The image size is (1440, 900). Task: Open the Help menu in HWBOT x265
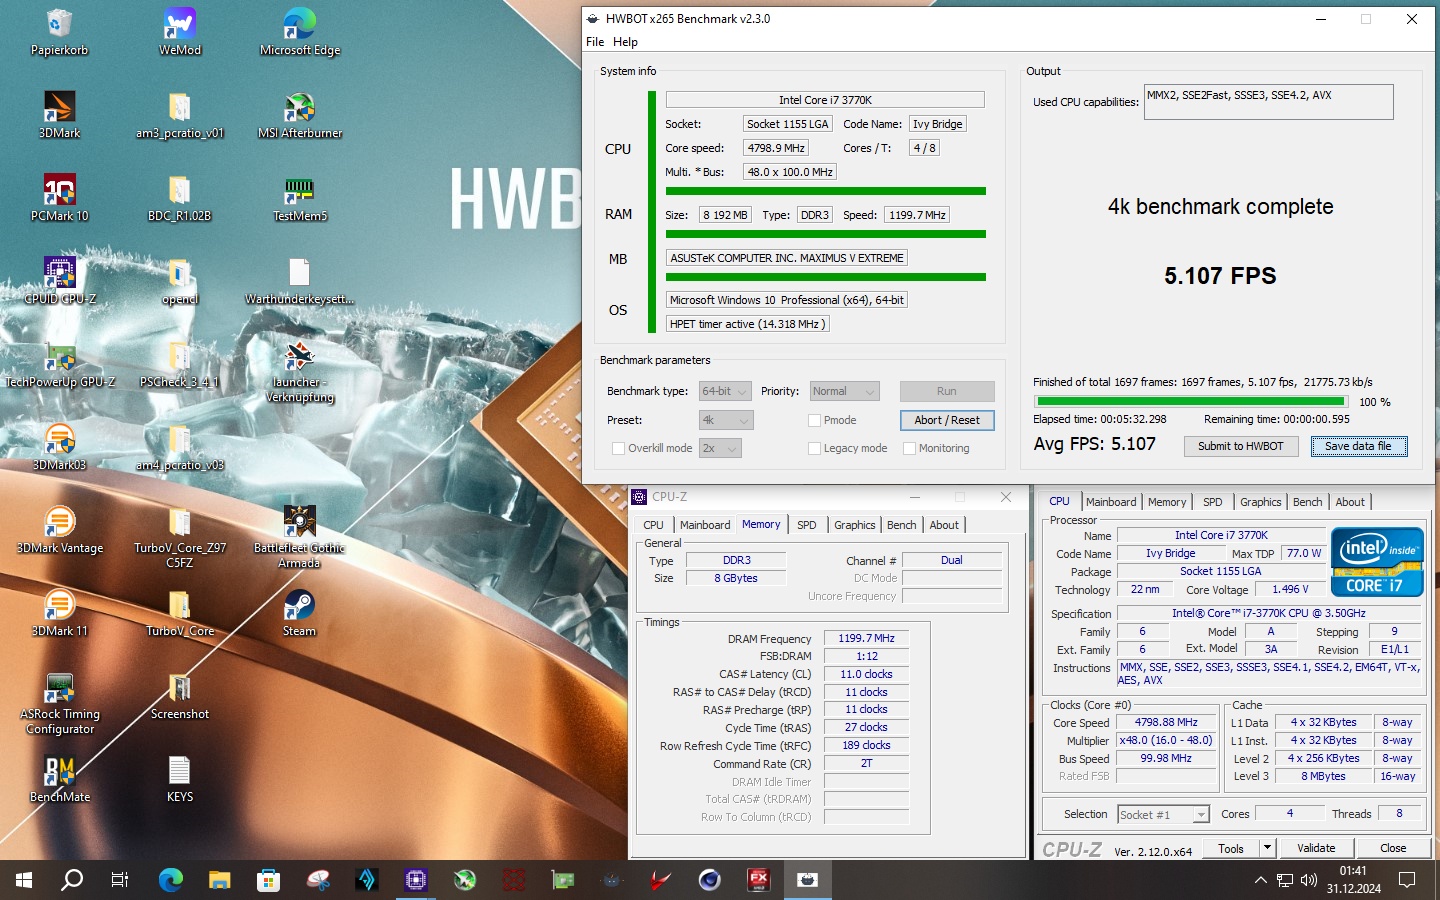[x=625, y=42]
